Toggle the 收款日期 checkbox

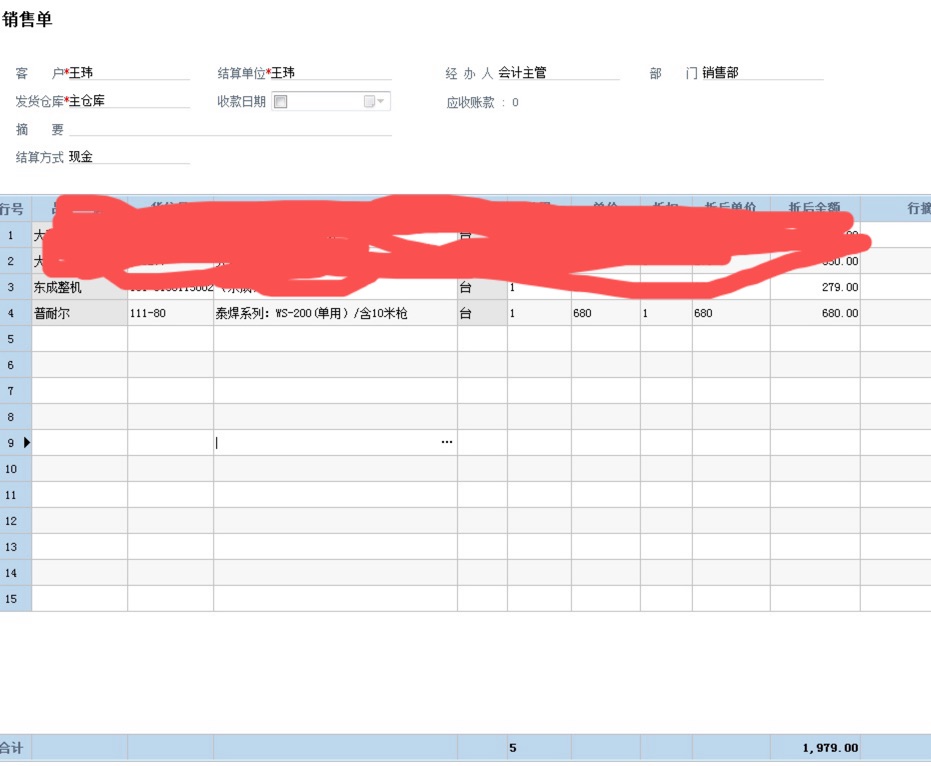pos(281,102)
